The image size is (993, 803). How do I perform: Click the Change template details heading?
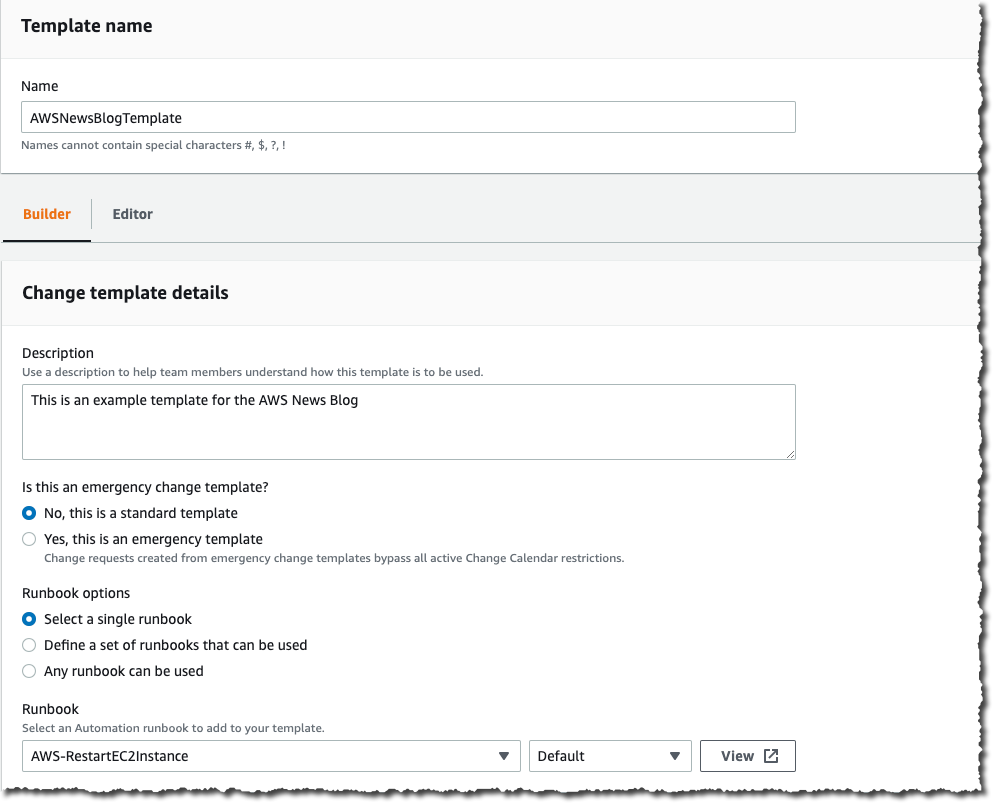click(124, 292)
